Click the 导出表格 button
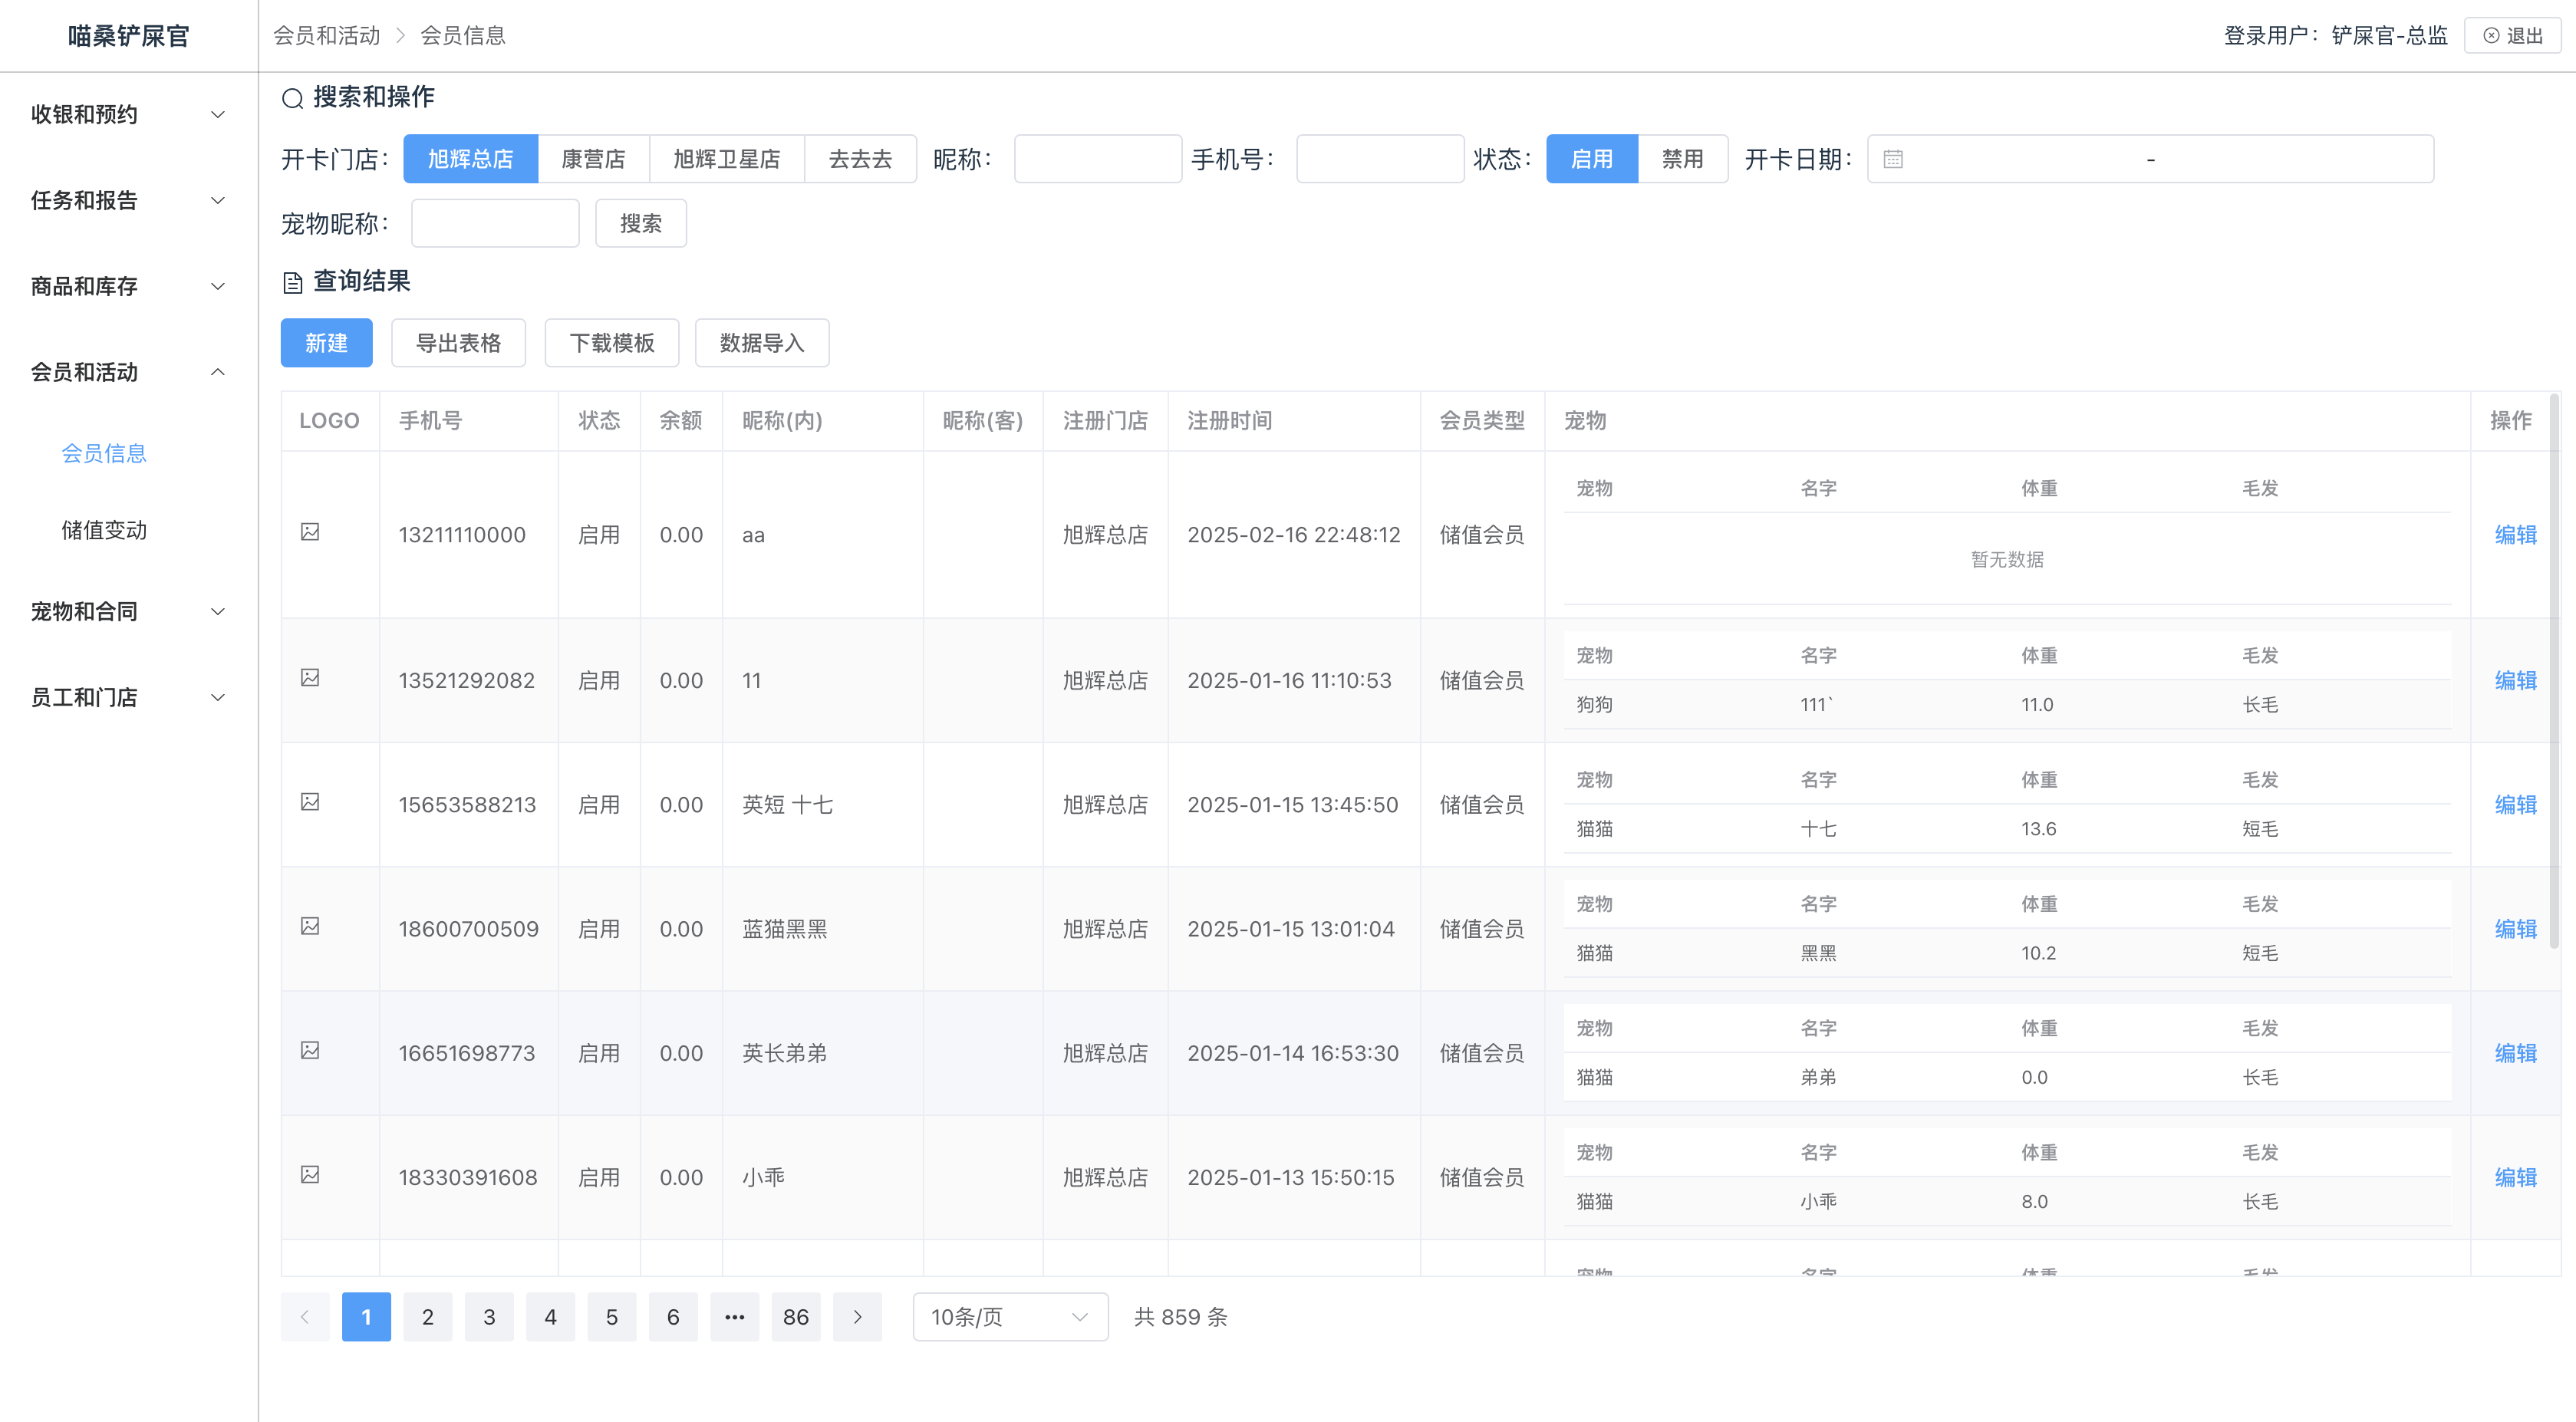The height and width of the screenshot is (1422, 2576). tap(458, 343)
